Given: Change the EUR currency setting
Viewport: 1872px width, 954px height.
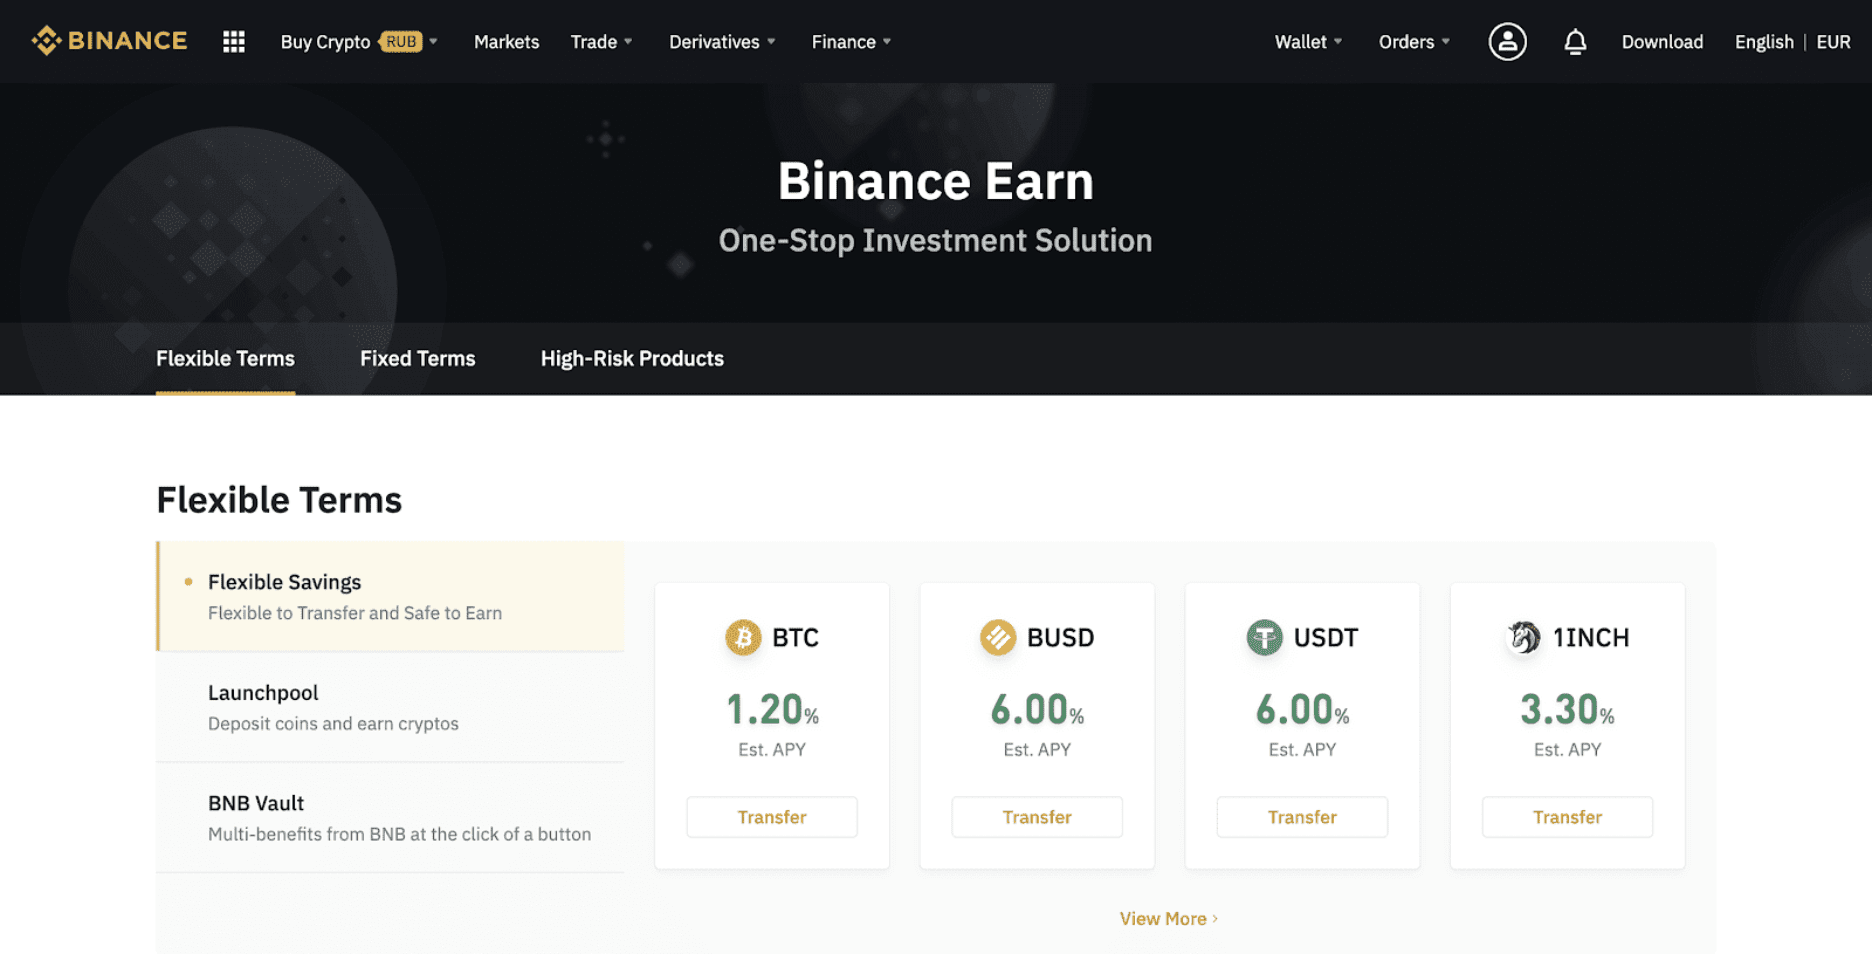Looking at the screenshot, I should [1833, 41].
